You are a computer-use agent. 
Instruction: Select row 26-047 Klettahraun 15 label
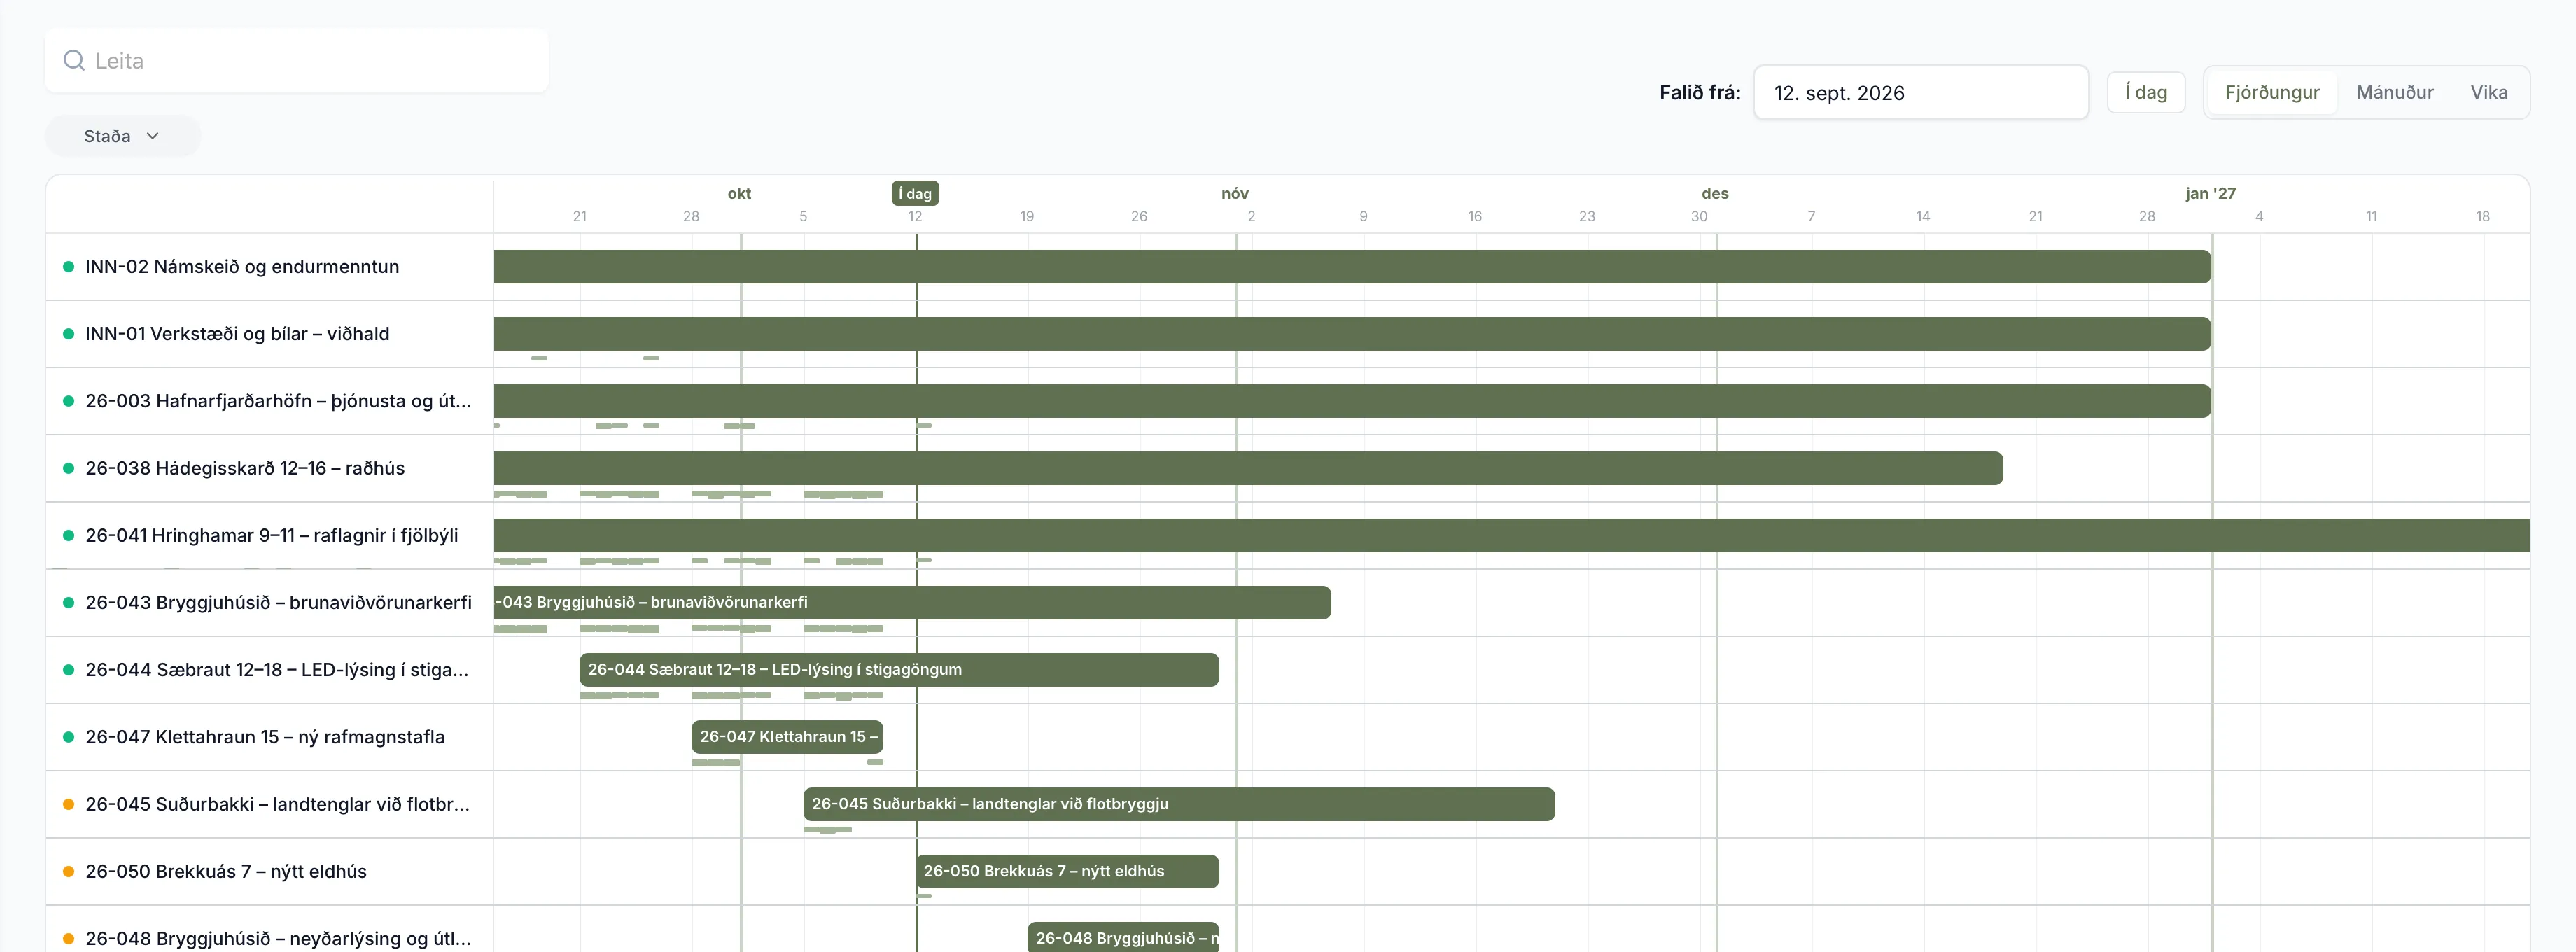[x=265, y=737]
